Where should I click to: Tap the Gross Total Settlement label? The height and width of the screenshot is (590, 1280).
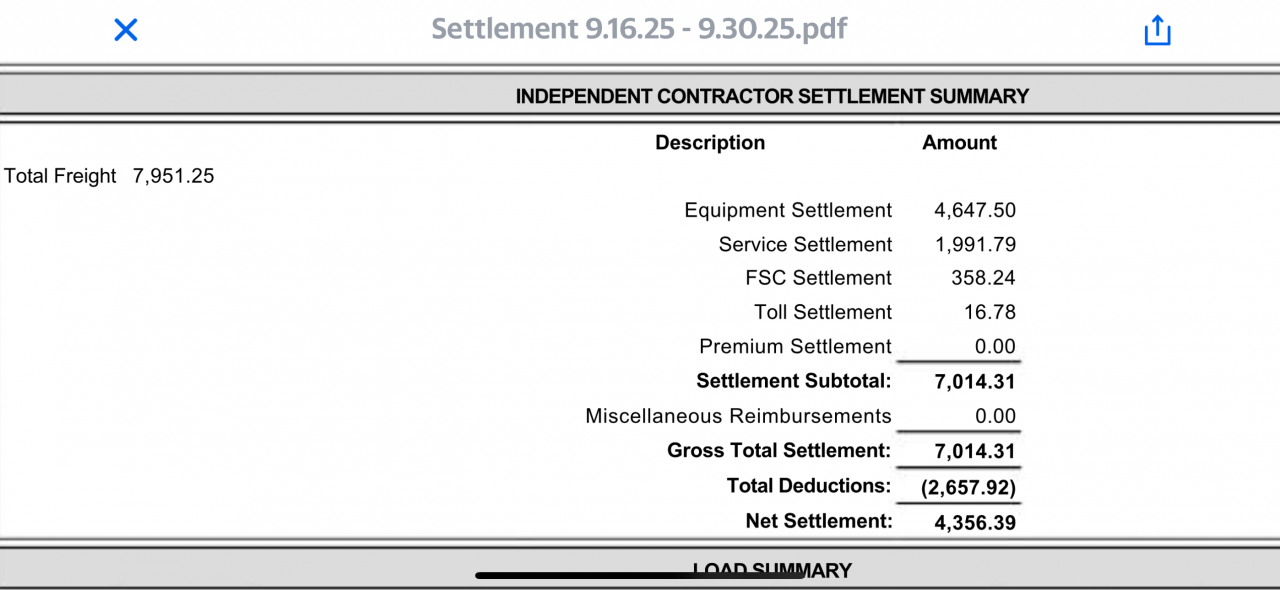[x=779, y=451]
